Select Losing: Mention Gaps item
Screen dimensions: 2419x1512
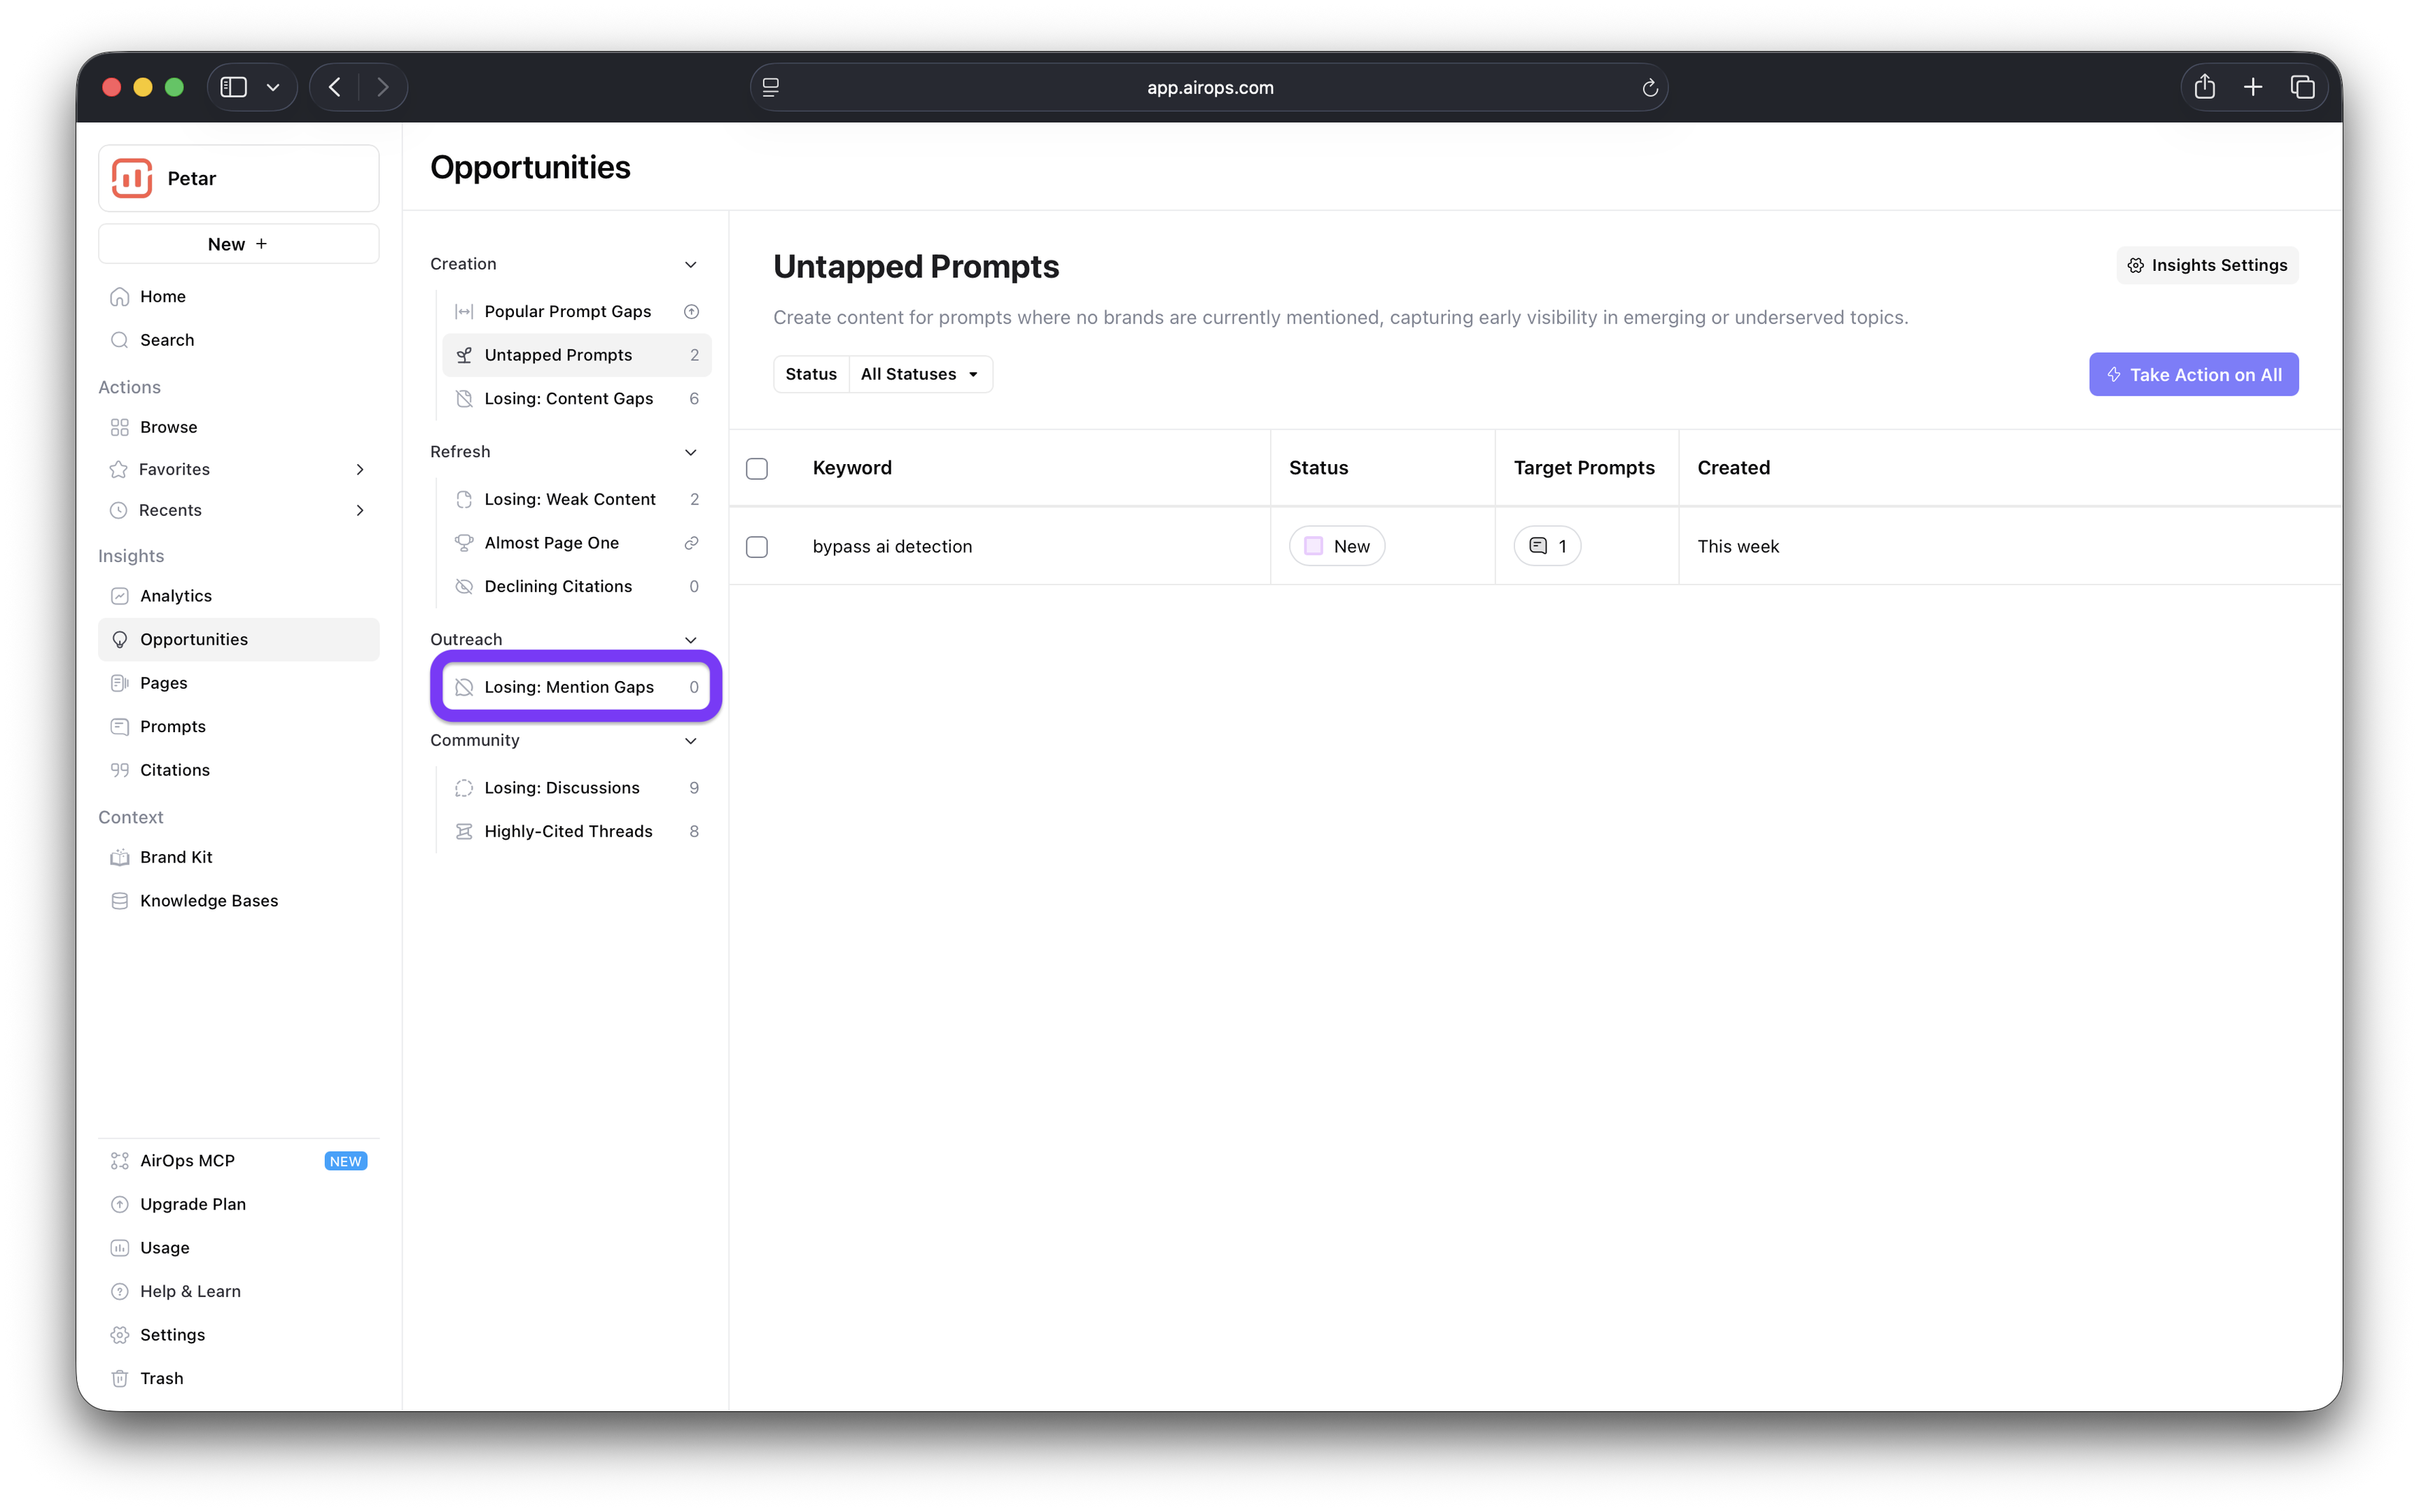pyautogui.click(x=569, y=687)
